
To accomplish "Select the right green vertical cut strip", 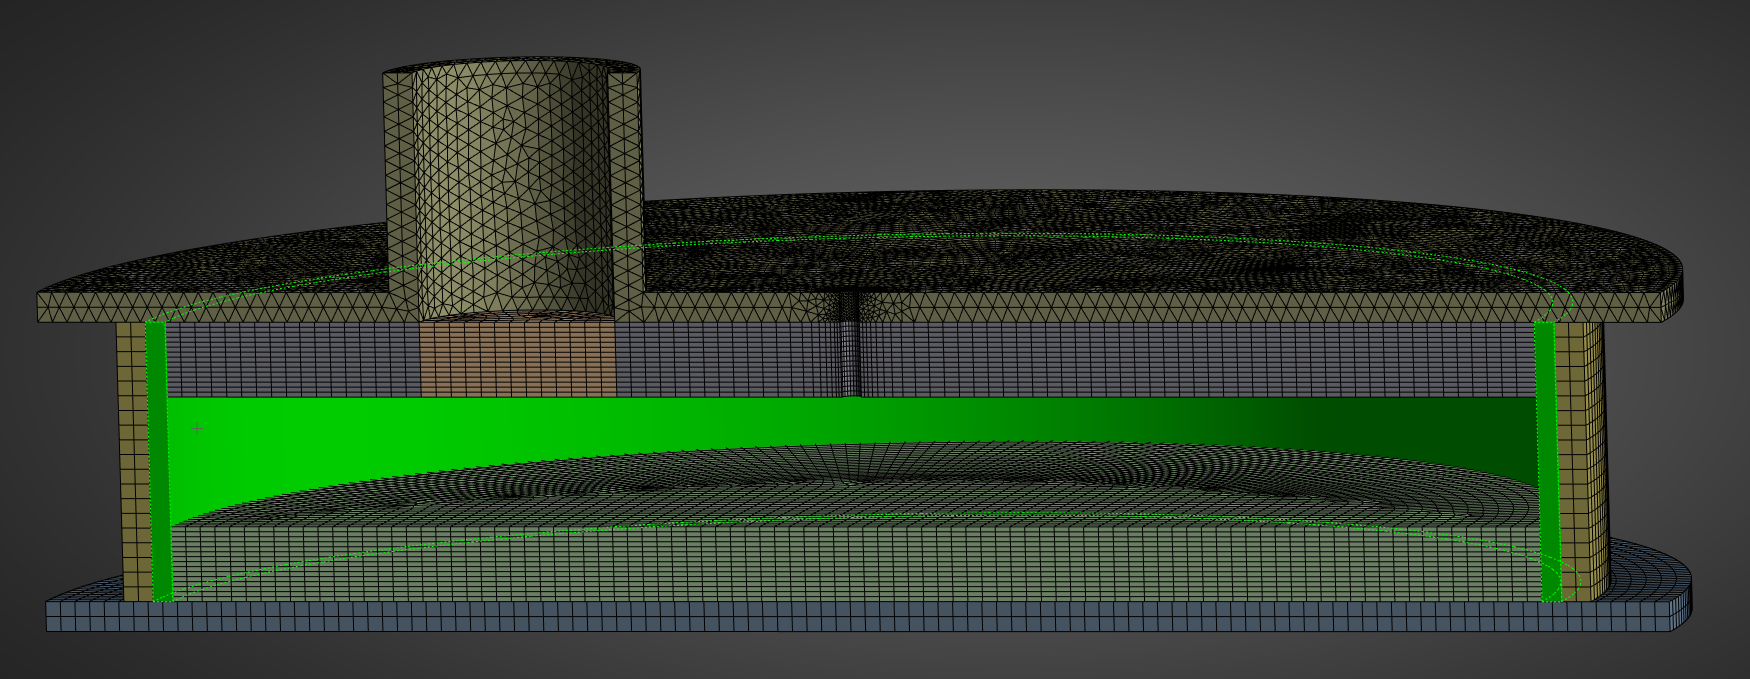I will click(x=1546, y=460).
